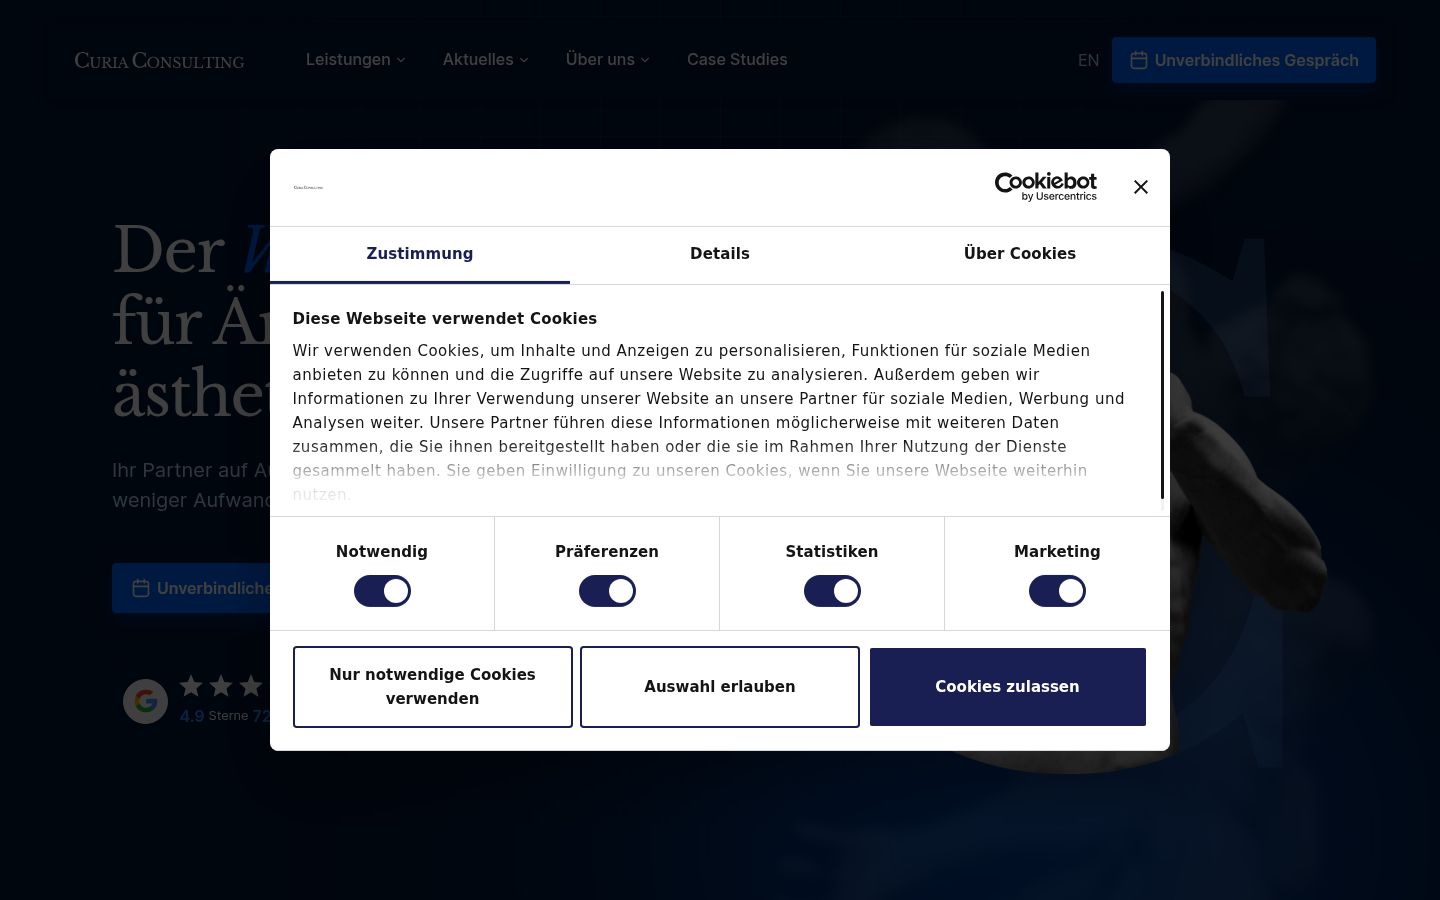Open the Cookiebot by Usercentrics logo link

coord(1046,187)
